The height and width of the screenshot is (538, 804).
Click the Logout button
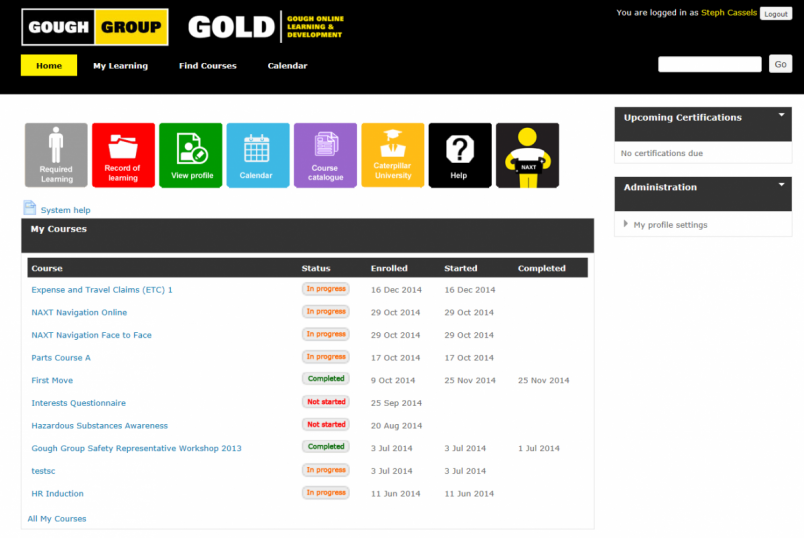point(776,14)
